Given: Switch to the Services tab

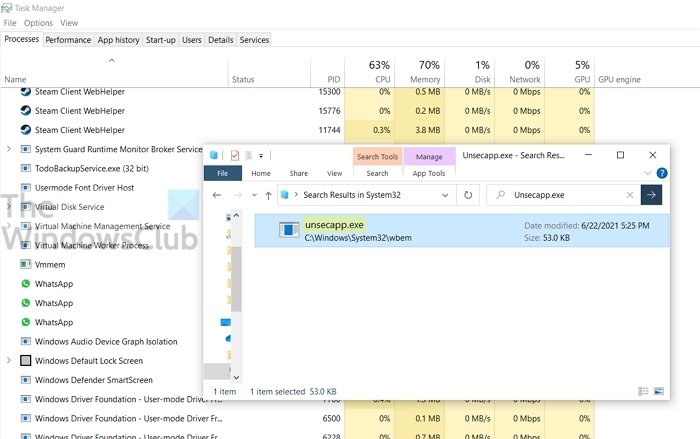Looking at the screenshot, I should click(x=254, y=40).
